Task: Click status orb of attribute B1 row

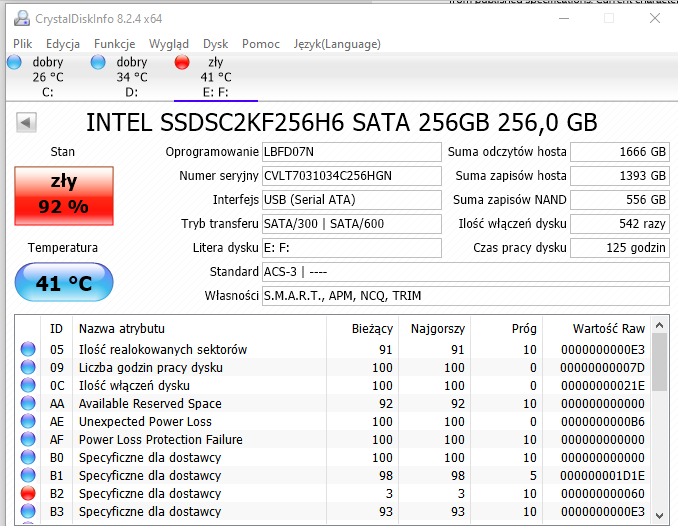Action: click(28, 475)
